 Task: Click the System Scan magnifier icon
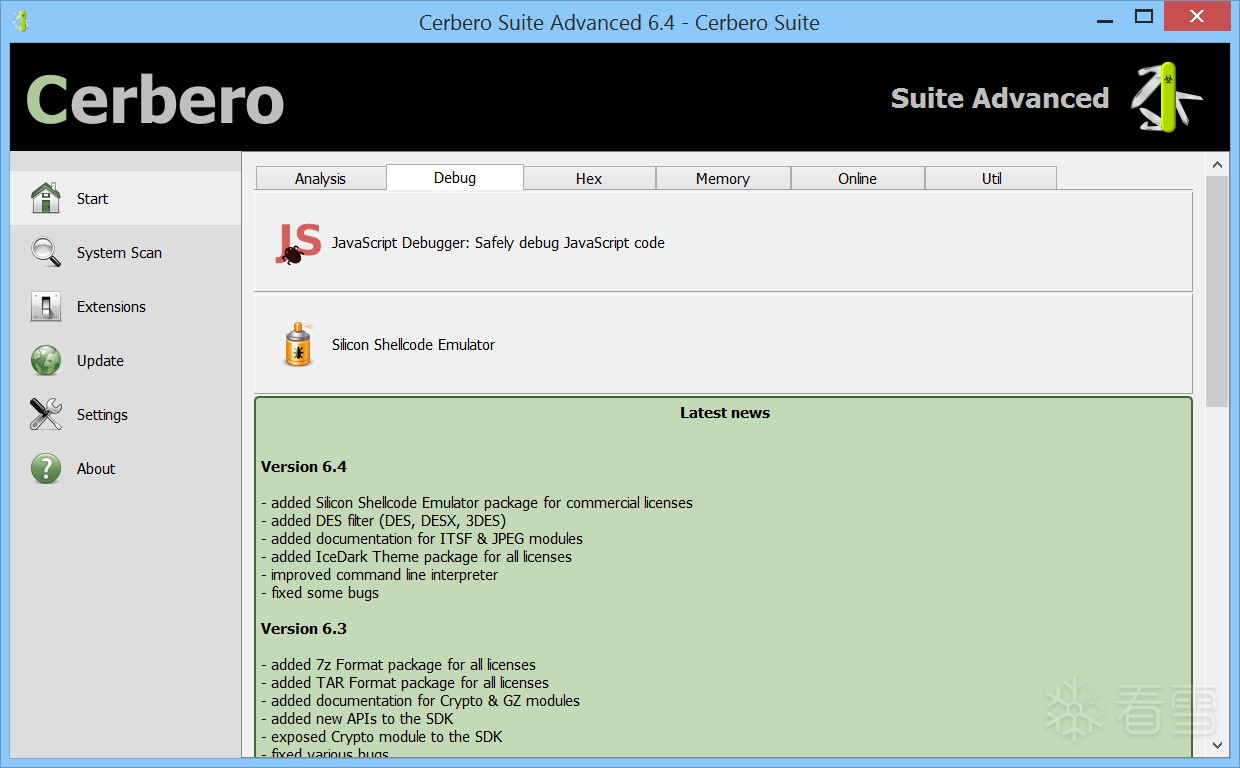click(46, 252)
